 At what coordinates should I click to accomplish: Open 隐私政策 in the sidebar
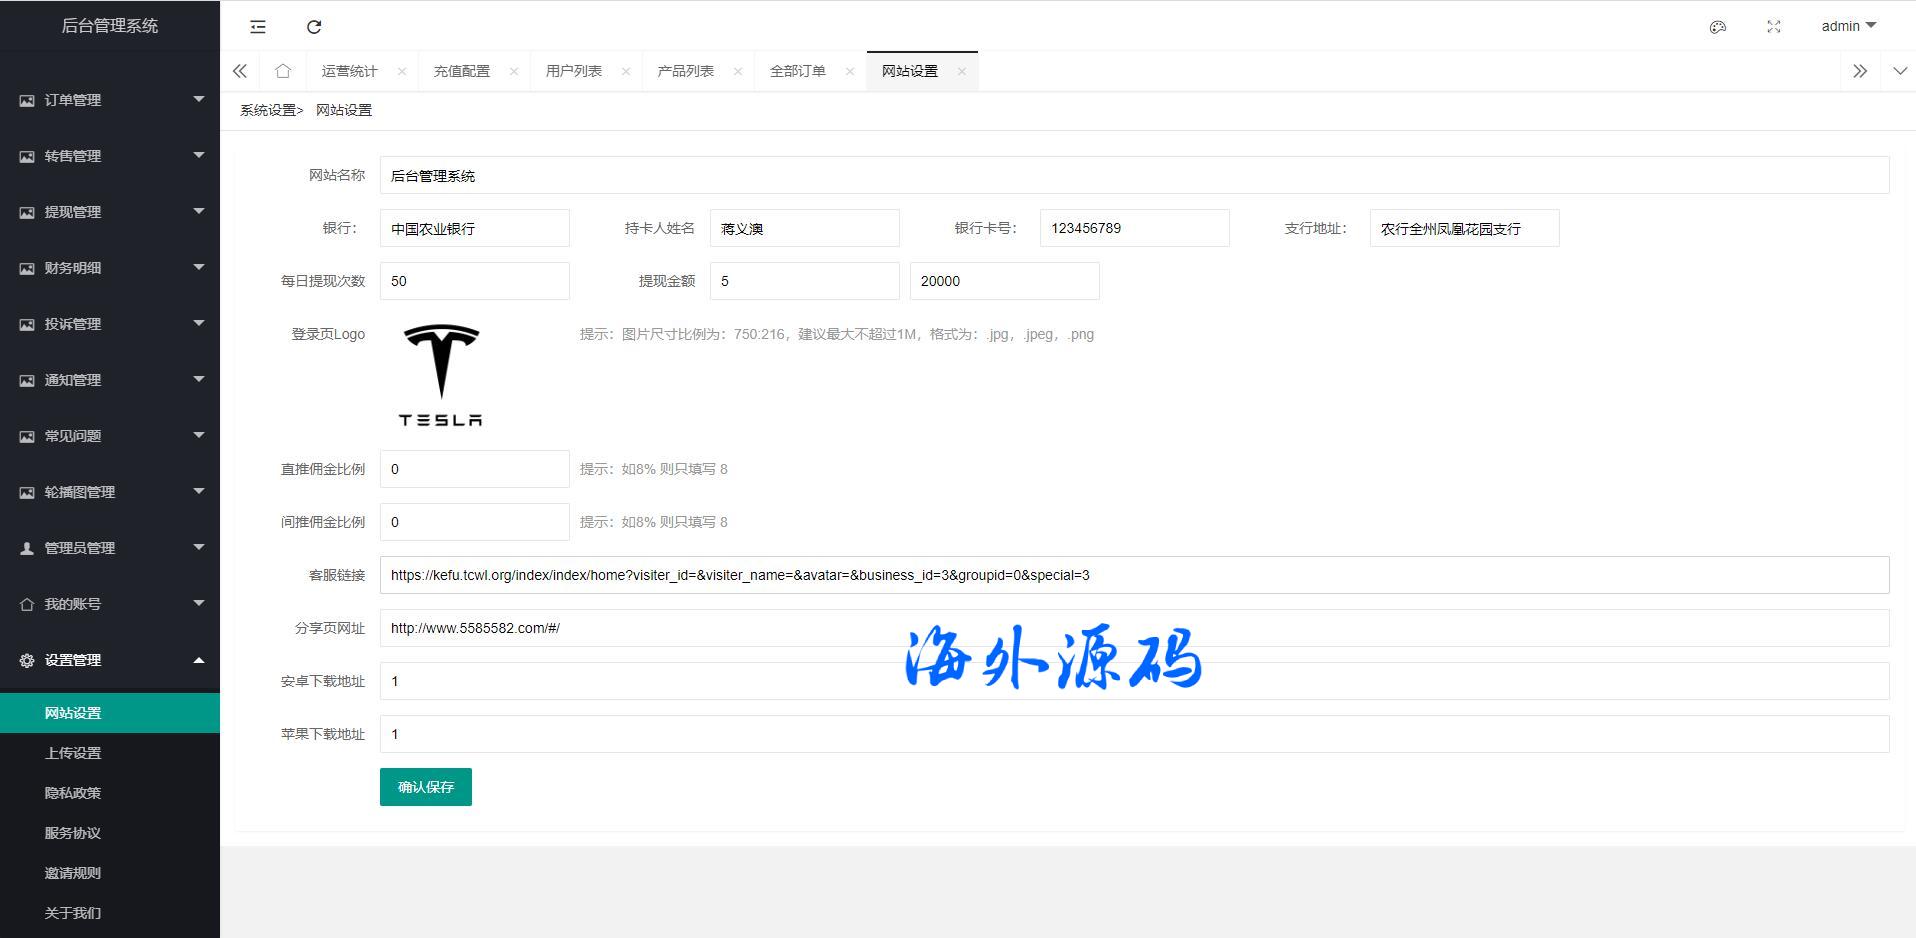coord(73,793)
